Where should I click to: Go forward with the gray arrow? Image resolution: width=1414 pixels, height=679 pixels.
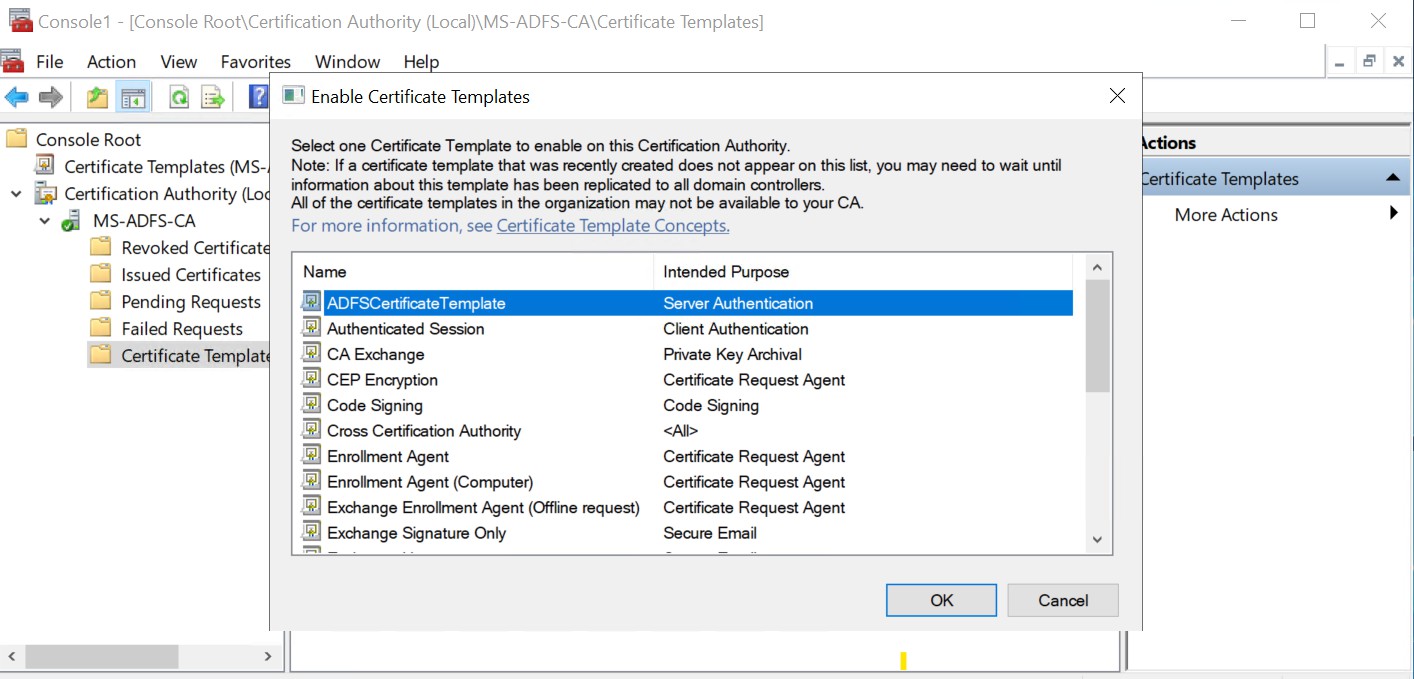51,97
